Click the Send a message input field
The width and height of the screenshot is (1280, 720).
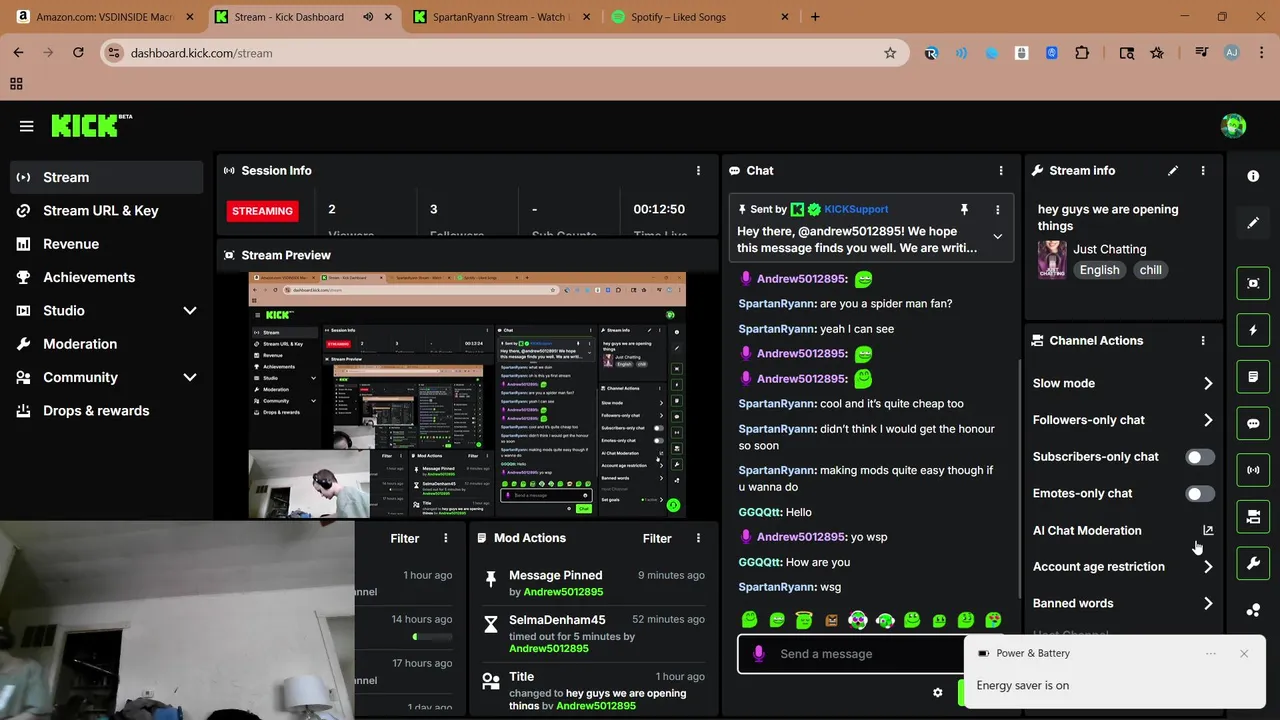(850, 654)
